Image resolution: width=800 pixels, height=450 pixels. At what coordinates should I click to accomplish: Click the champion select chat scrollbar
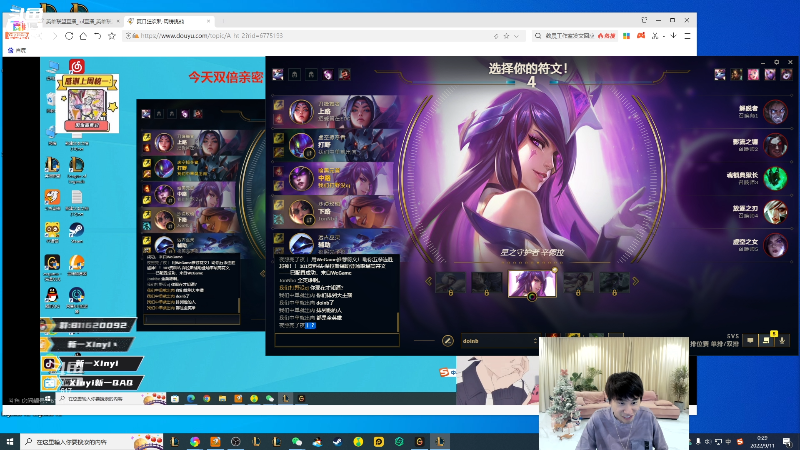[397, 322]
